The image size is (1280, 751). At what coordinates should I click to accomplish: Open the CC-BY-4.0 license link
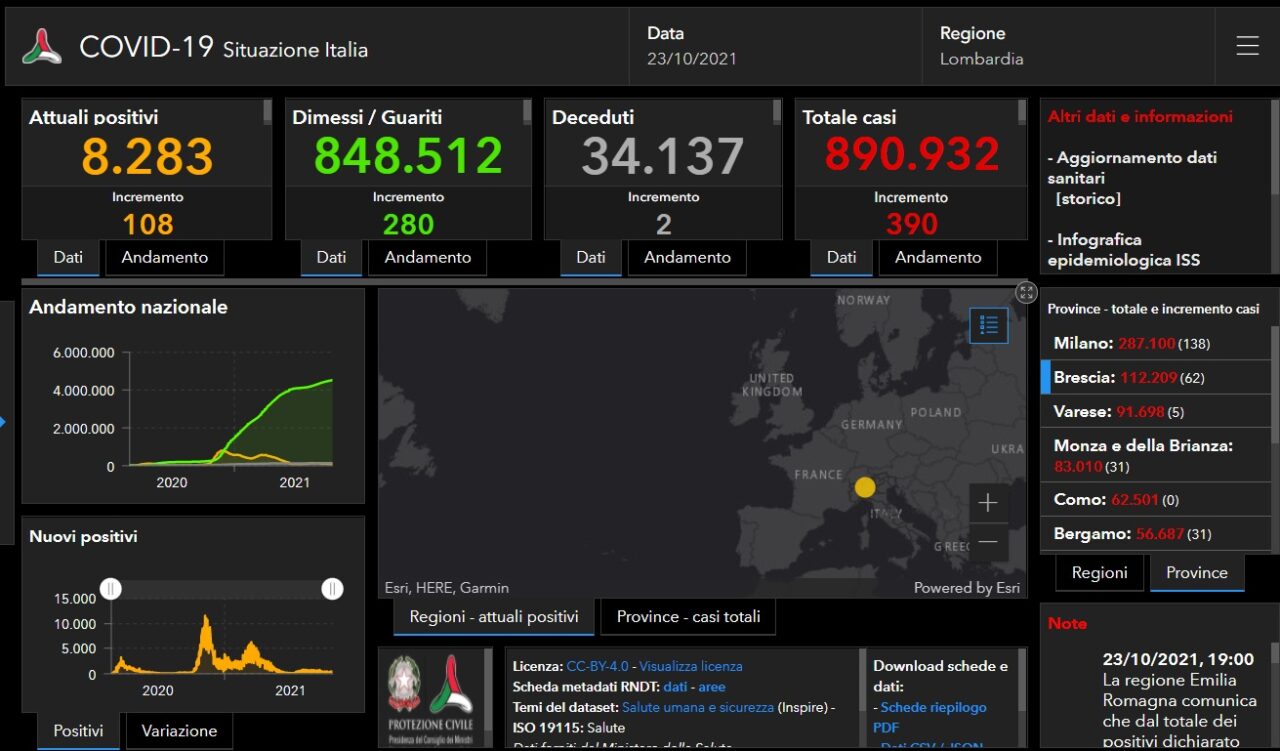pyautogui.click(x=597, y=666)
